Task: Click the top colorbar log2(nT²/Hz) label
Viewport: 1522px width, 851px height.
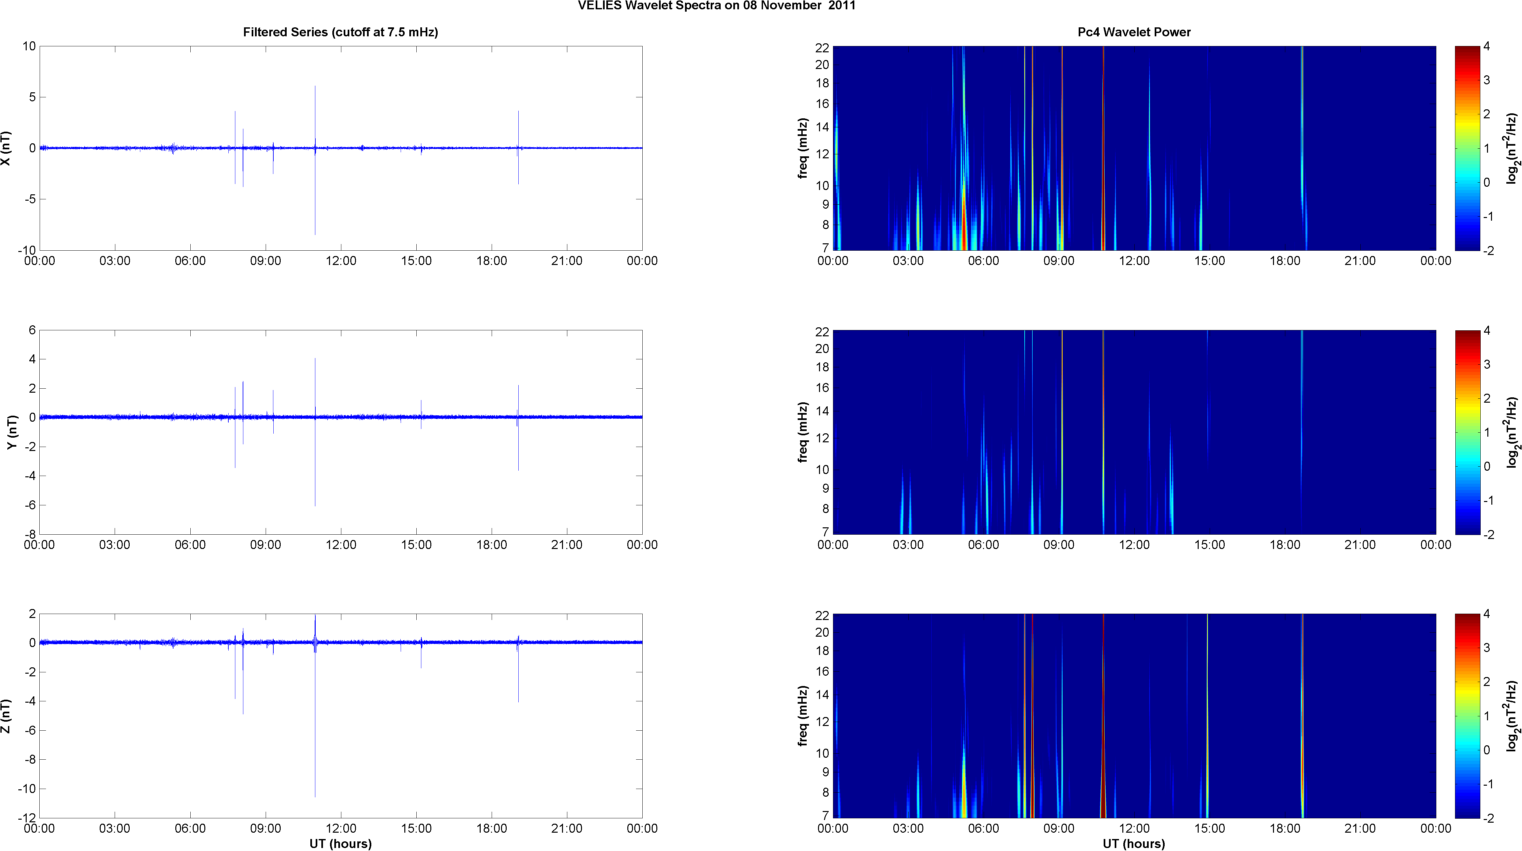Action: [1513, 148]
